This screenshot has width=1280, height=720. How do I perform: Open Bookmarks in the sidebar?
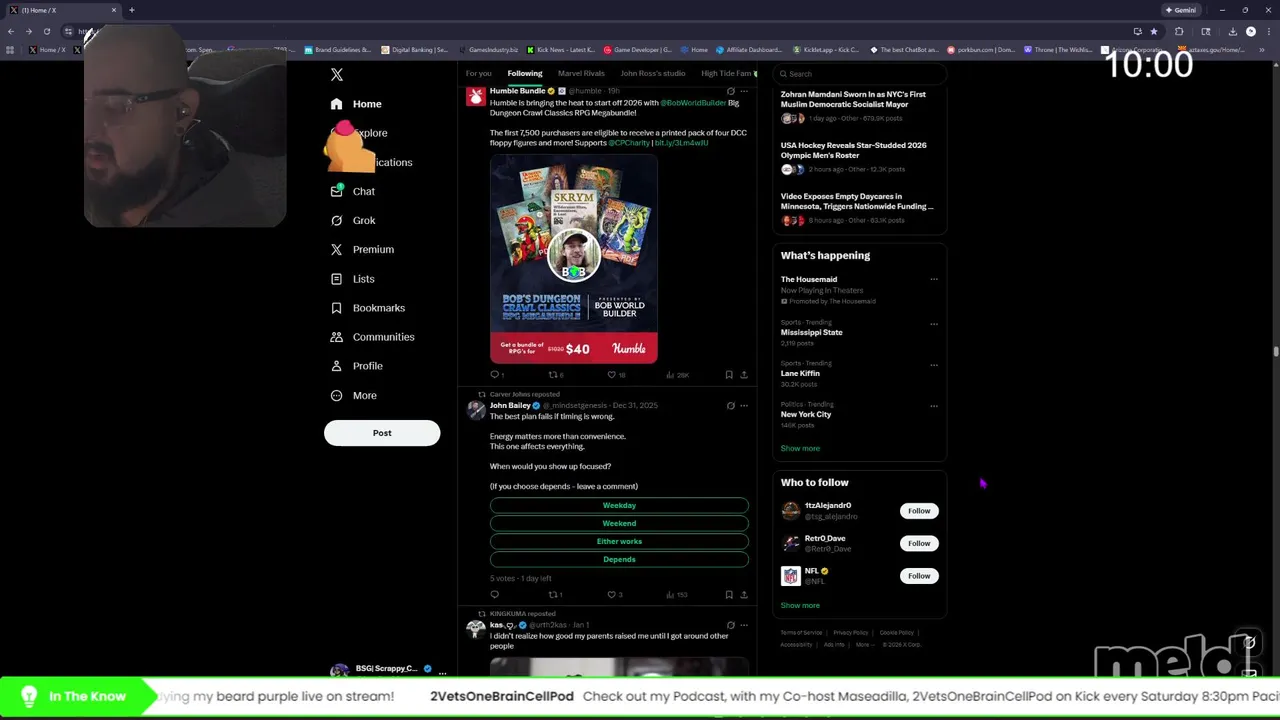(367, 308)
